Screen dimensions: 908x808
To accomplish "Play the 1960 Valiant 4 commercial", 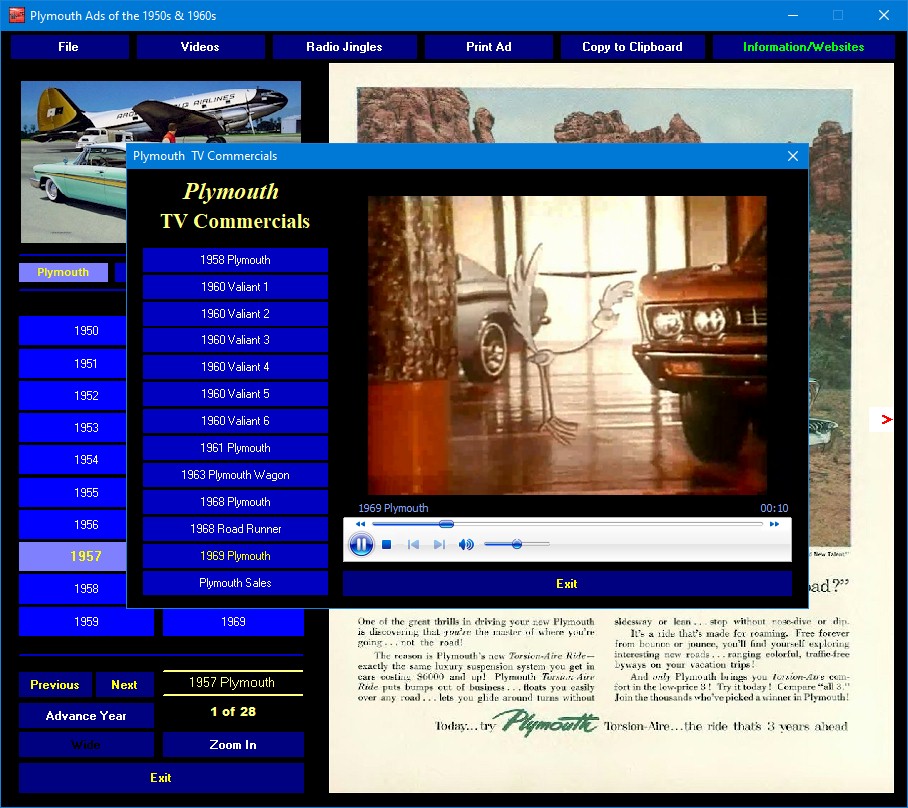I will (235, 367).
